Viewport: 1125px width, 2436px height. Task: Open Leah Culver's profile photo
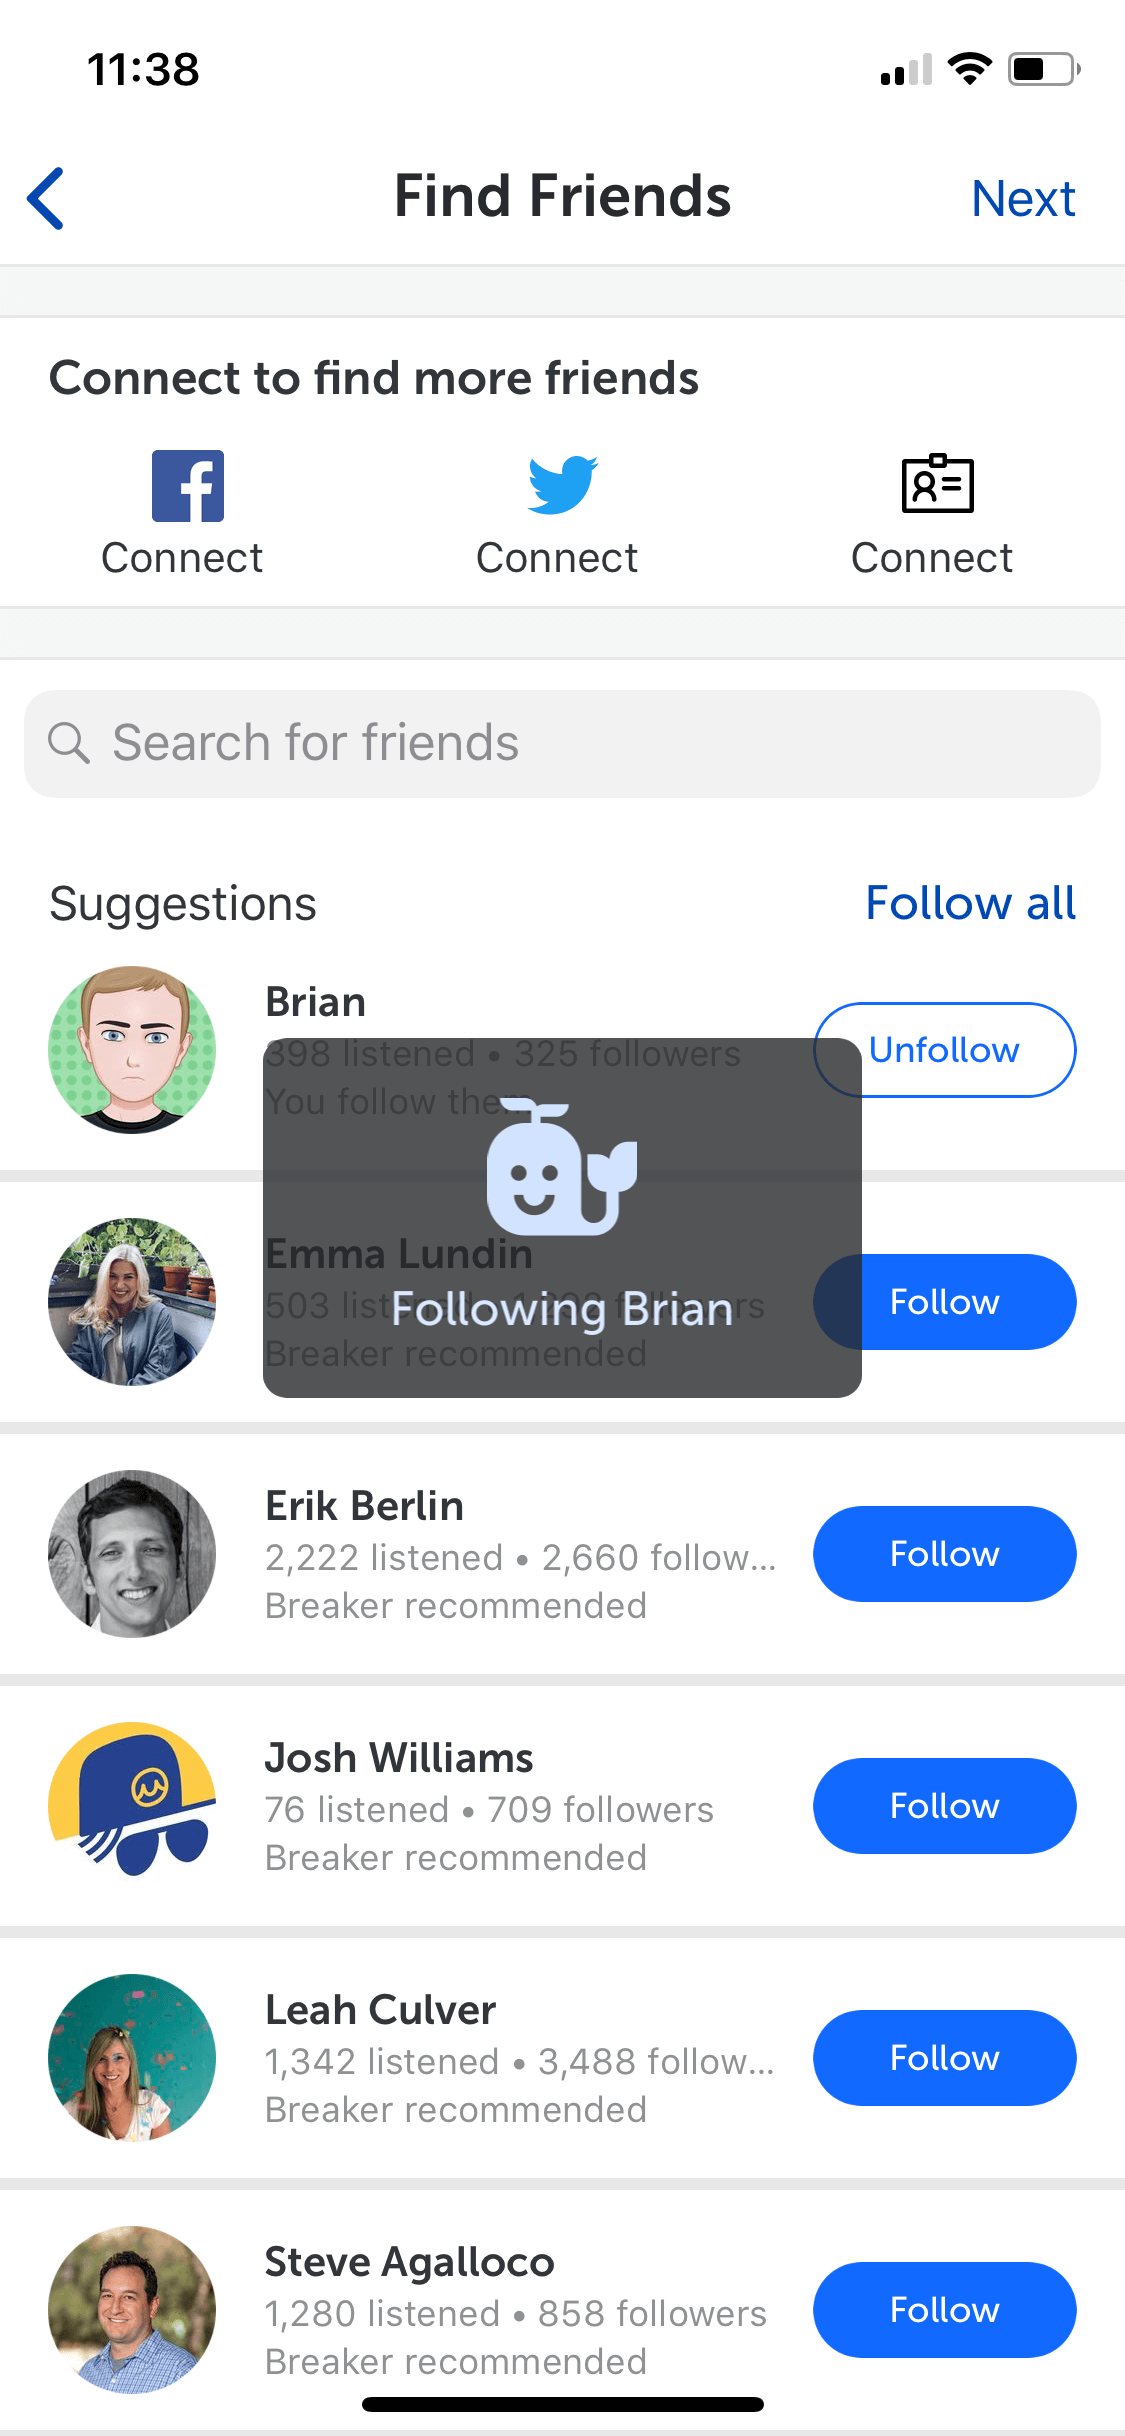click(x=132, y=2058)
